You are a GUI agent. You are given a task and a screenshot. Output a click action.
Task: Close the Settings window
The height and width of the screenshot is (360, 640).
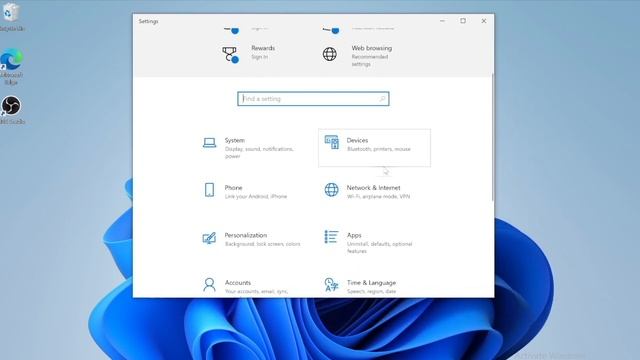484,21
